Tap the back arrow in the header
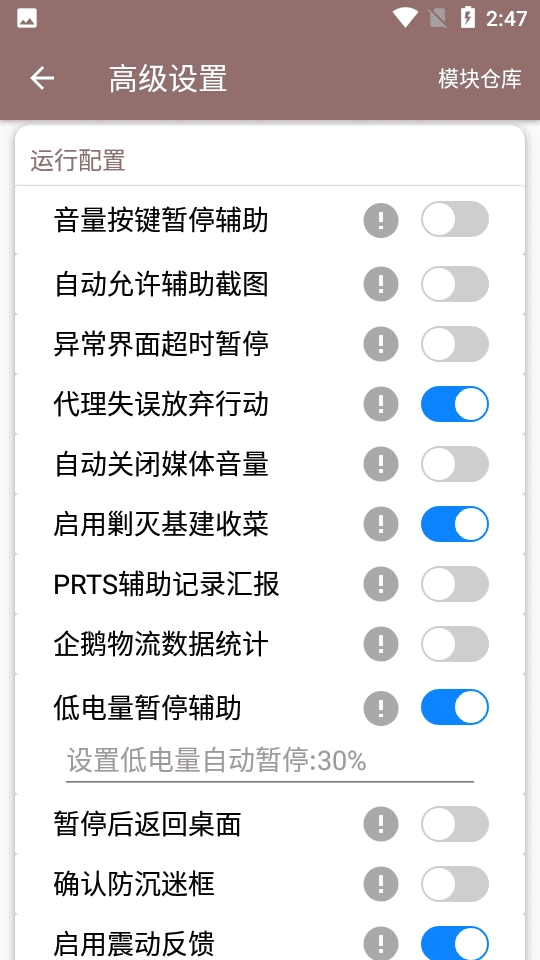This screenshot has height=960, width=540. point(42,78)
